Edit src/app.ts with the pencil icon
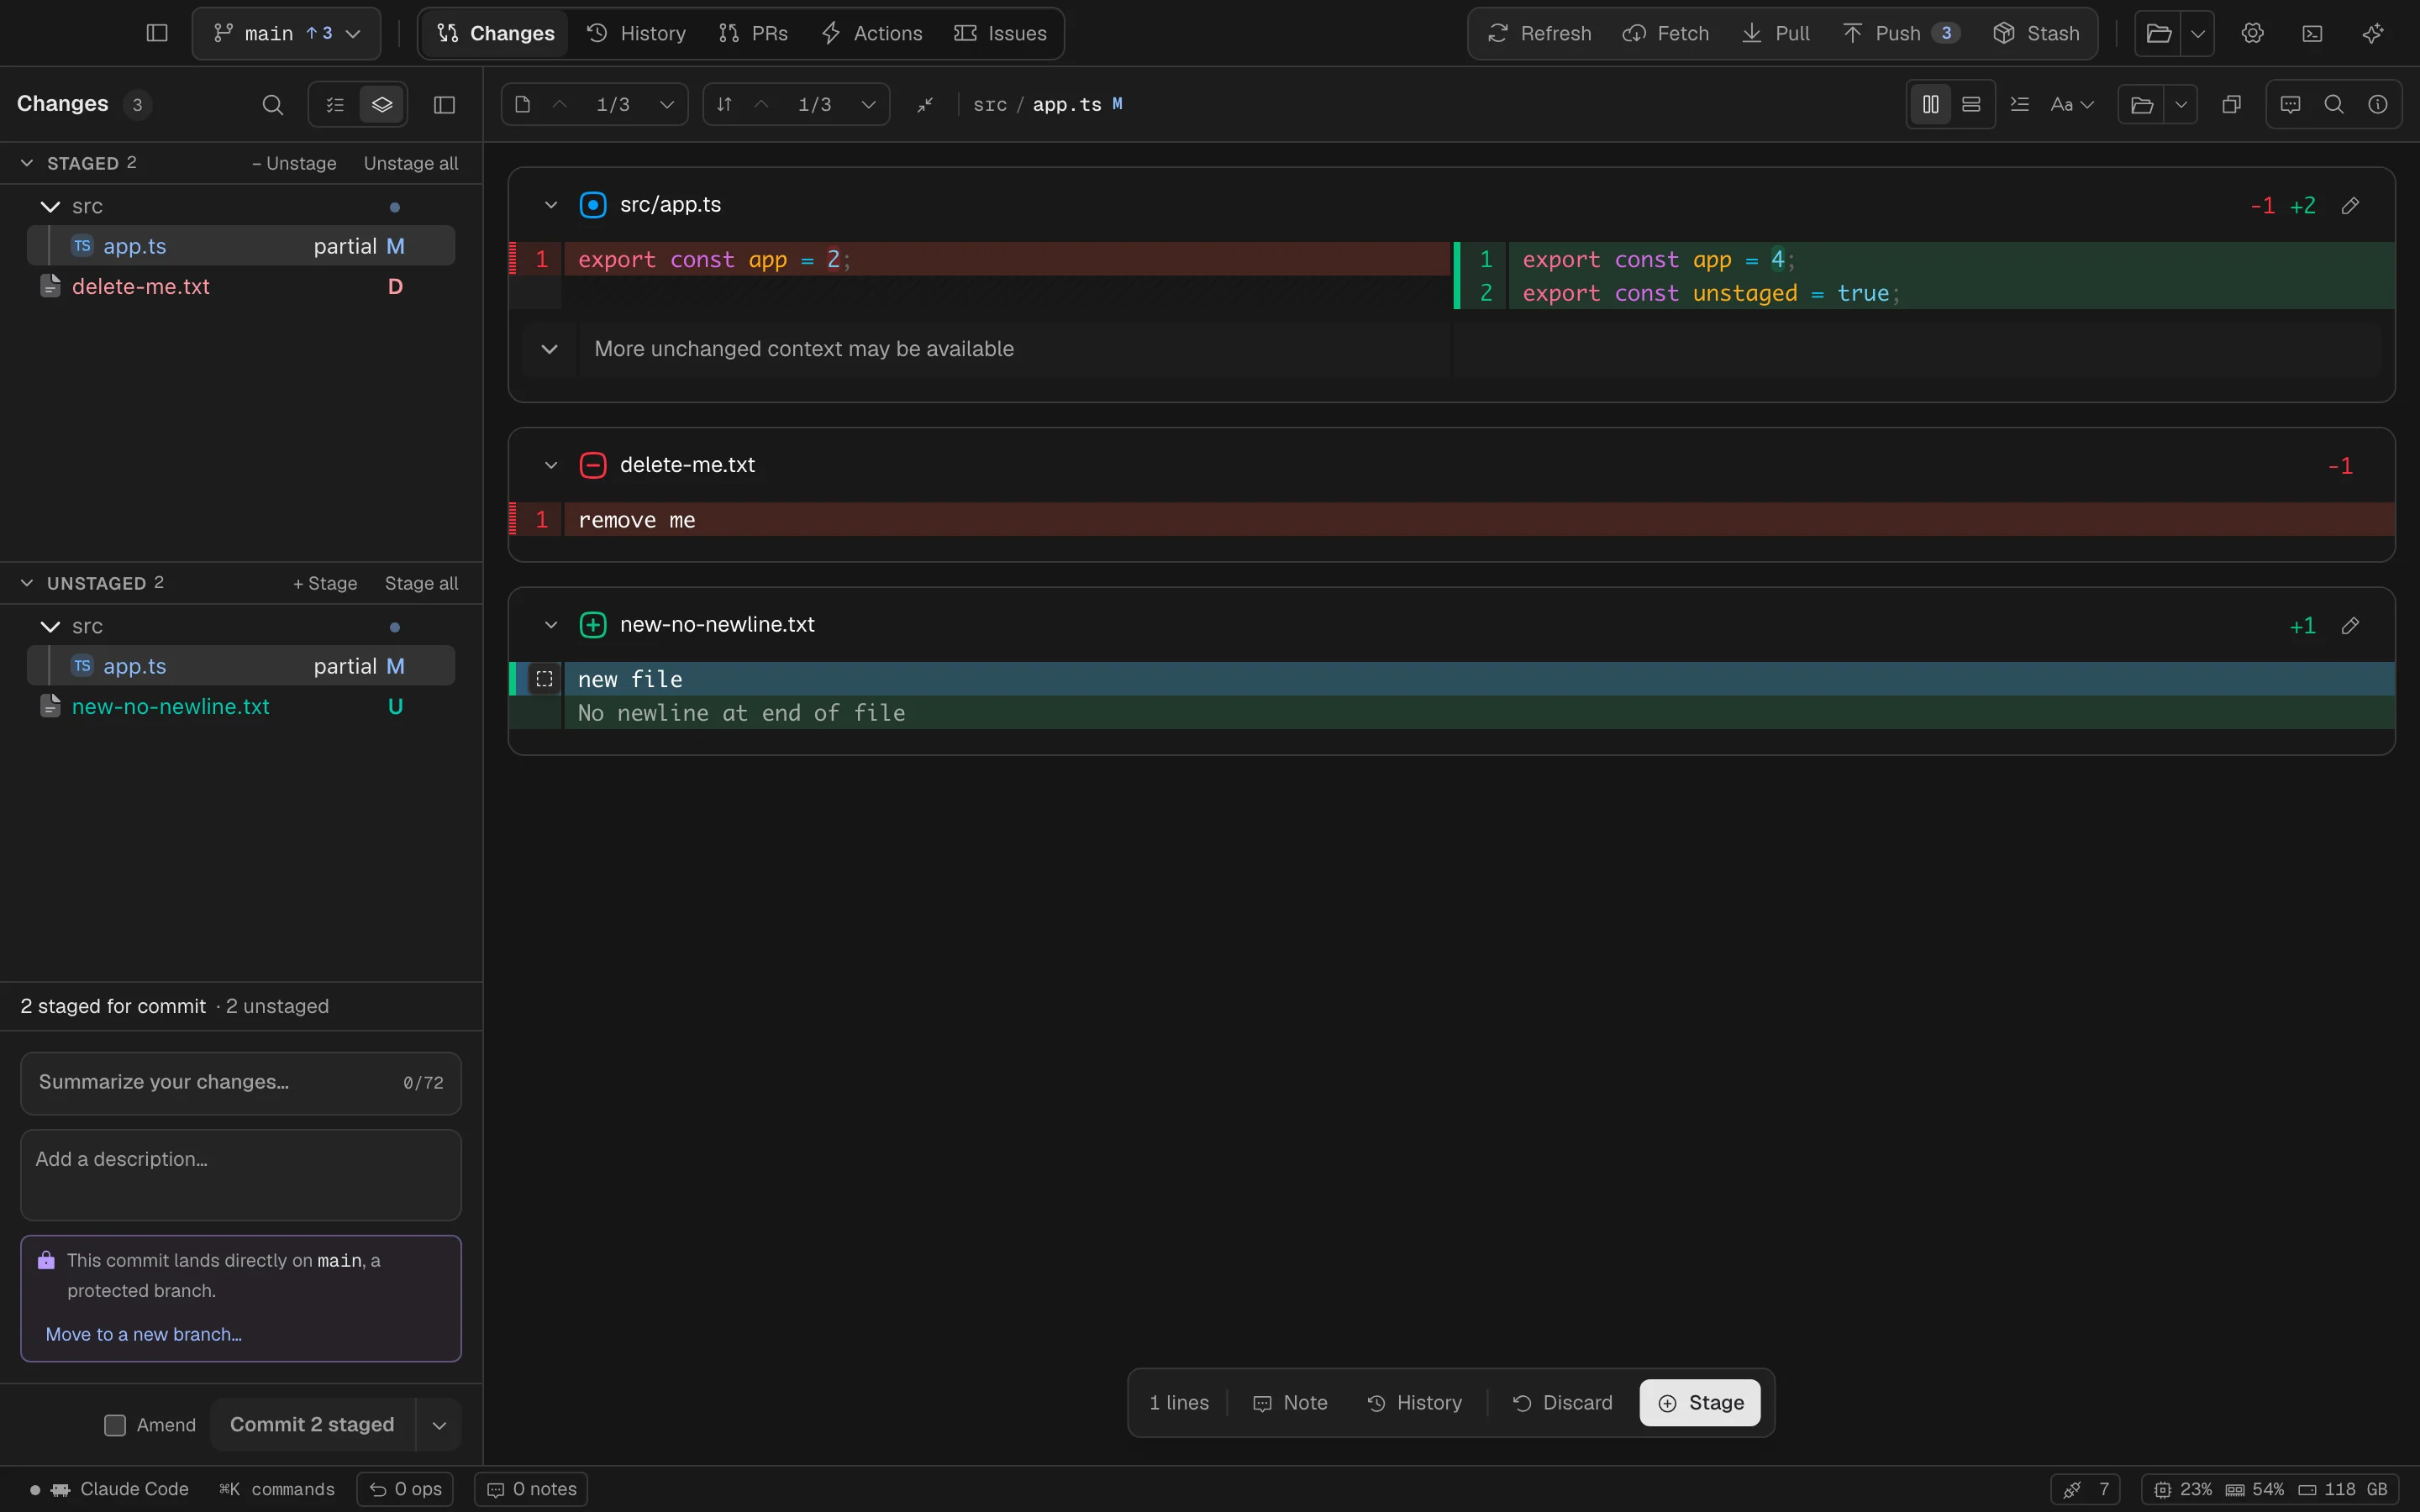This screenshot has width=2420, height=1512. 2350,205
